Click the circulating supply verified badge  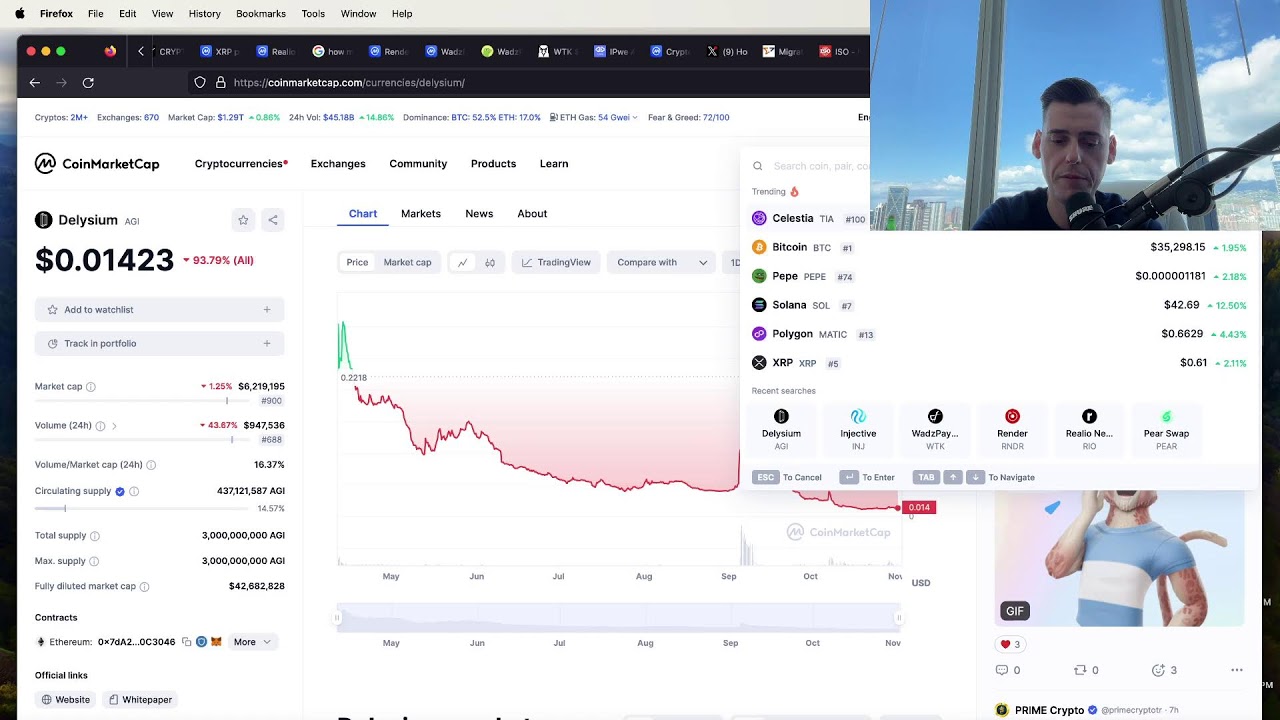(x=120, y=492)
